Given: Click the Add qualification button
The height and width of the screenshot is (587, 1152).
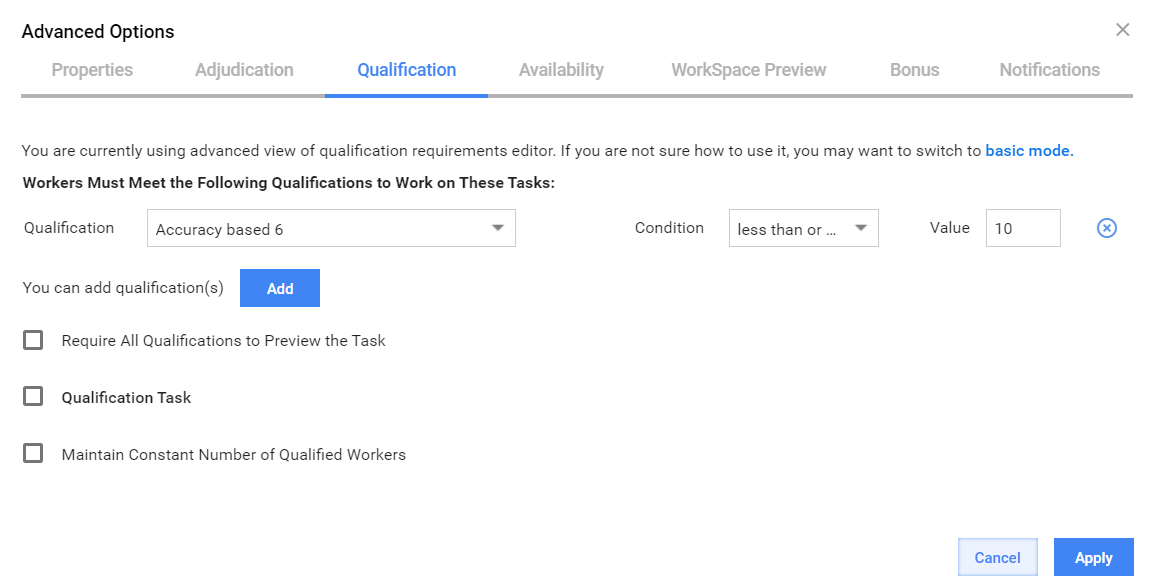Looking at the screenshot, I should point(280,288).
